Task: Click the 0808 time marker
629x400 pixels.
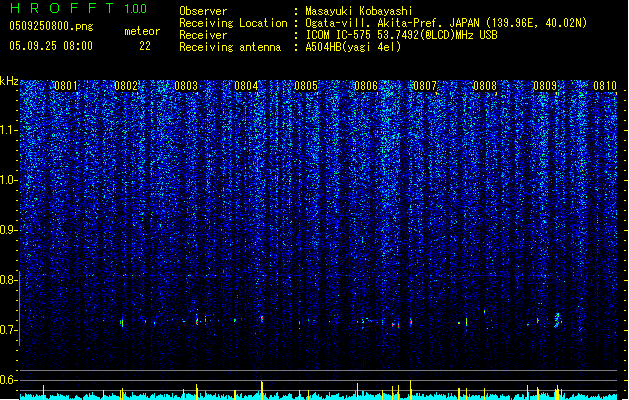Action: click(485, 86)
